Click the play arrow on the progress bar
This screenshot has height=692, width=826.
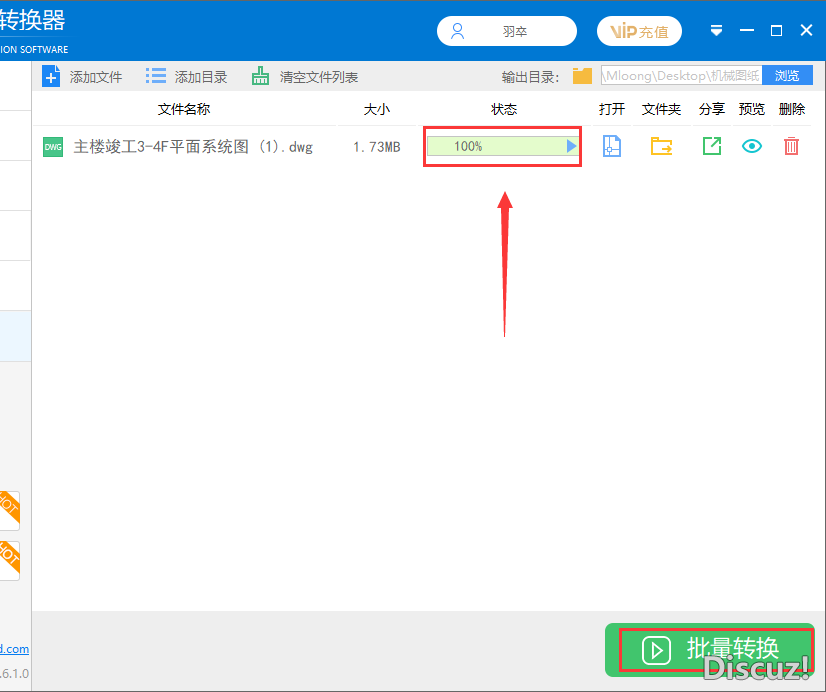point(571,146)
